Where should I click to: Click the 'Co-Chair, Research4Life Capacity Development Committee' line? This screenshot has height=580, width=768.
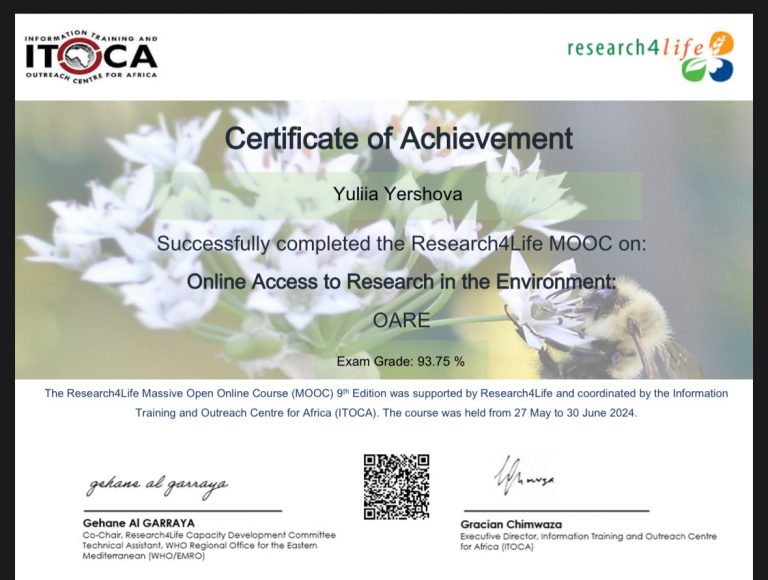point(209,535)
